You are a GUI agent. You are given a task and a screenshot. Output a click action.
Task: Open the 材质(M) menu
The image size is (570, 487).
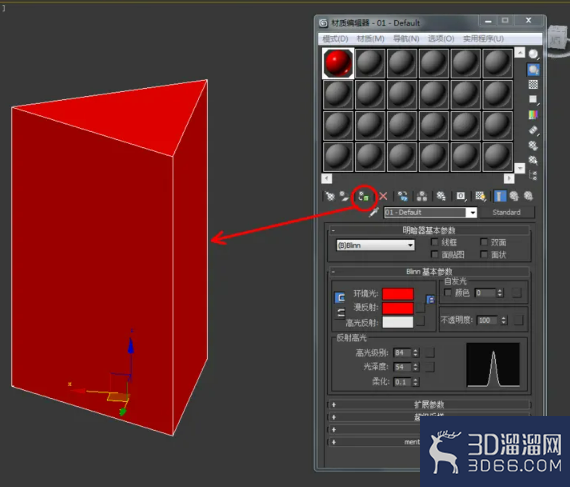370,39
